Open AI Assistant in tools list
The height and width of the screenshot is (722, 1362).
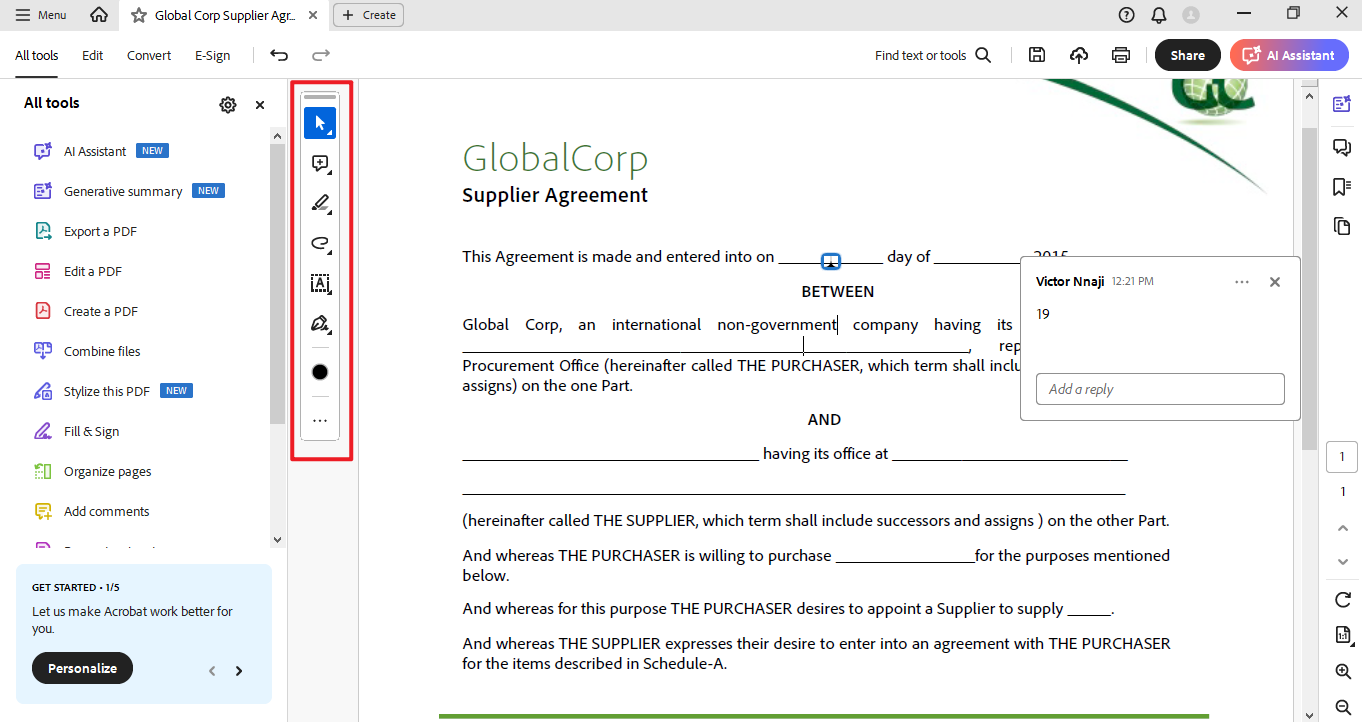[95, 151]
